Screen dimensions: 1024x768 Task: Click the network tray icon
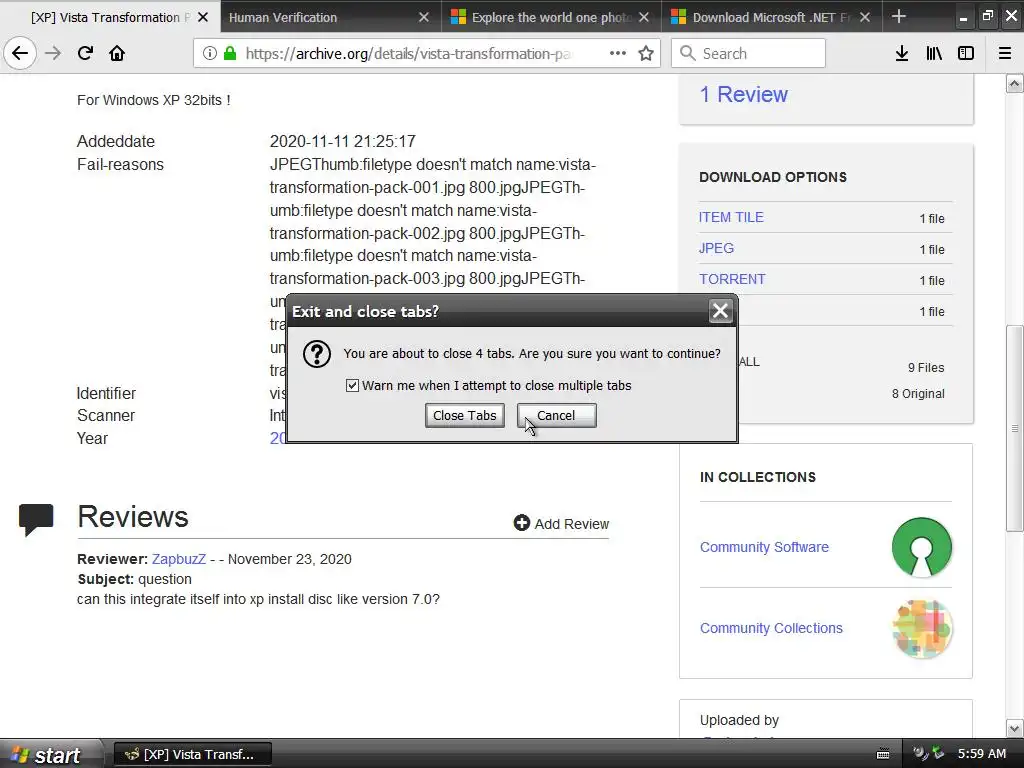938,753
